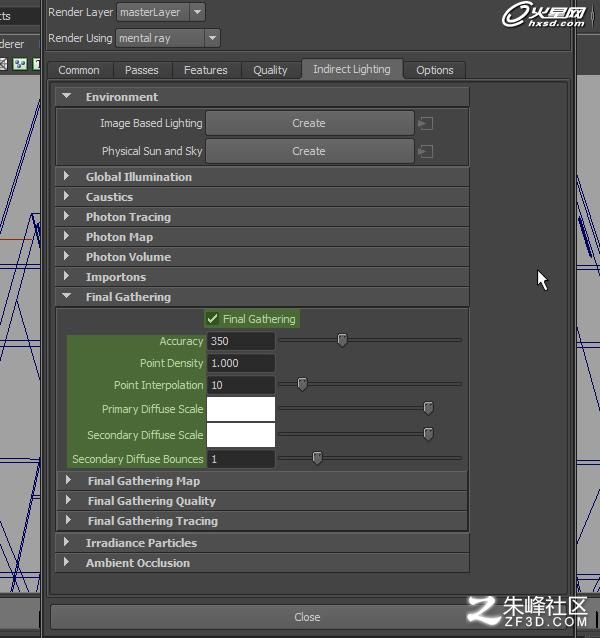Click the Accuracy label
Viewport: 600px width, 638px height.
click(181, 341)
